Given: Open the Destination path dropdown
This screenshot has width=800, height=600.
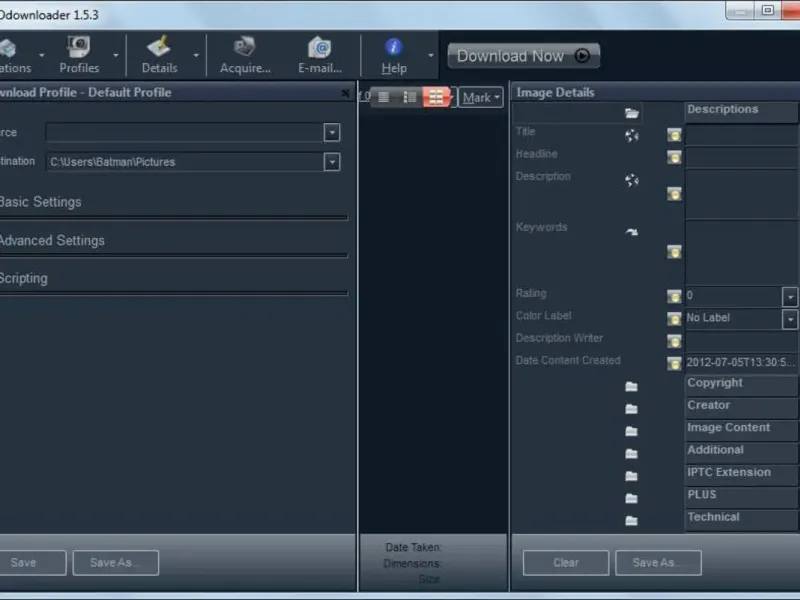Looking at the screenshot, I should point(332,162).
